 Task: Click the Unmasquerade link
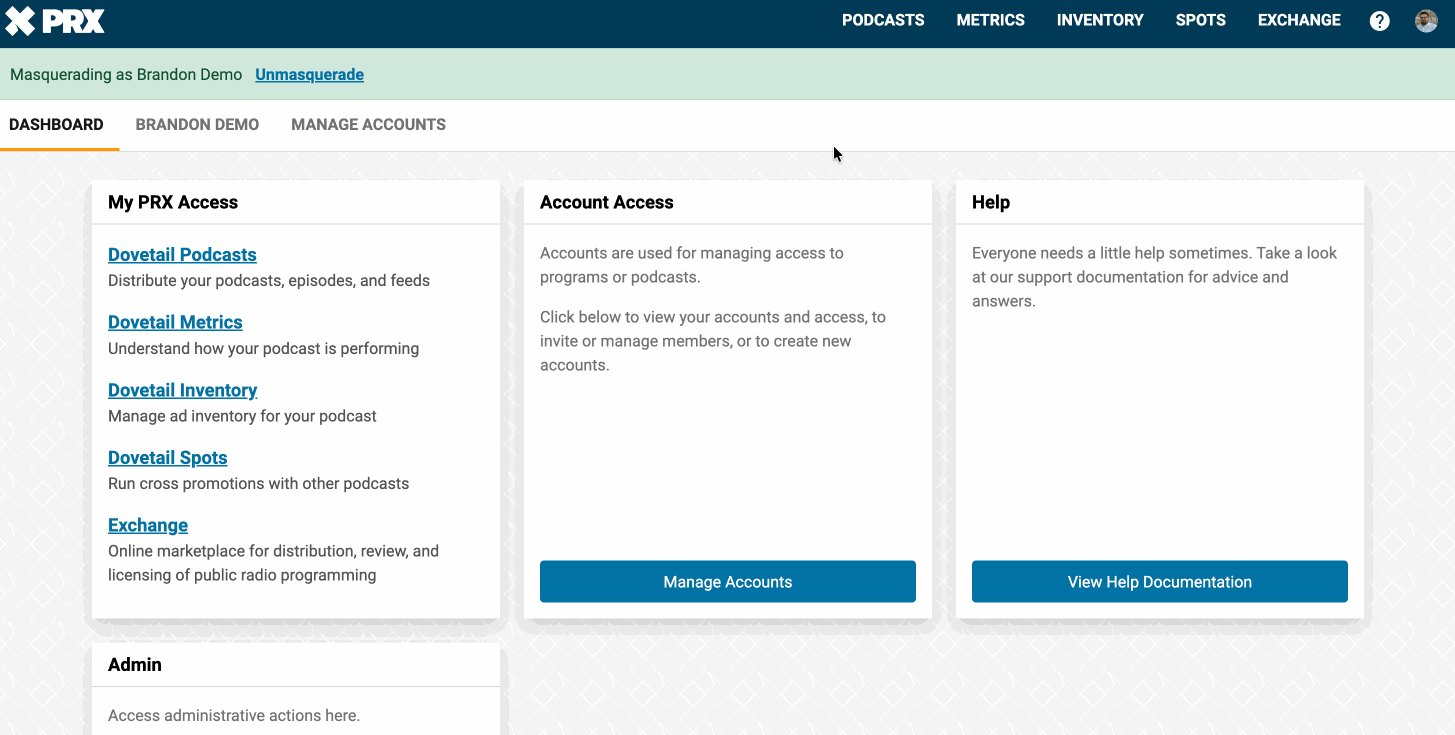tap(310, 75)
